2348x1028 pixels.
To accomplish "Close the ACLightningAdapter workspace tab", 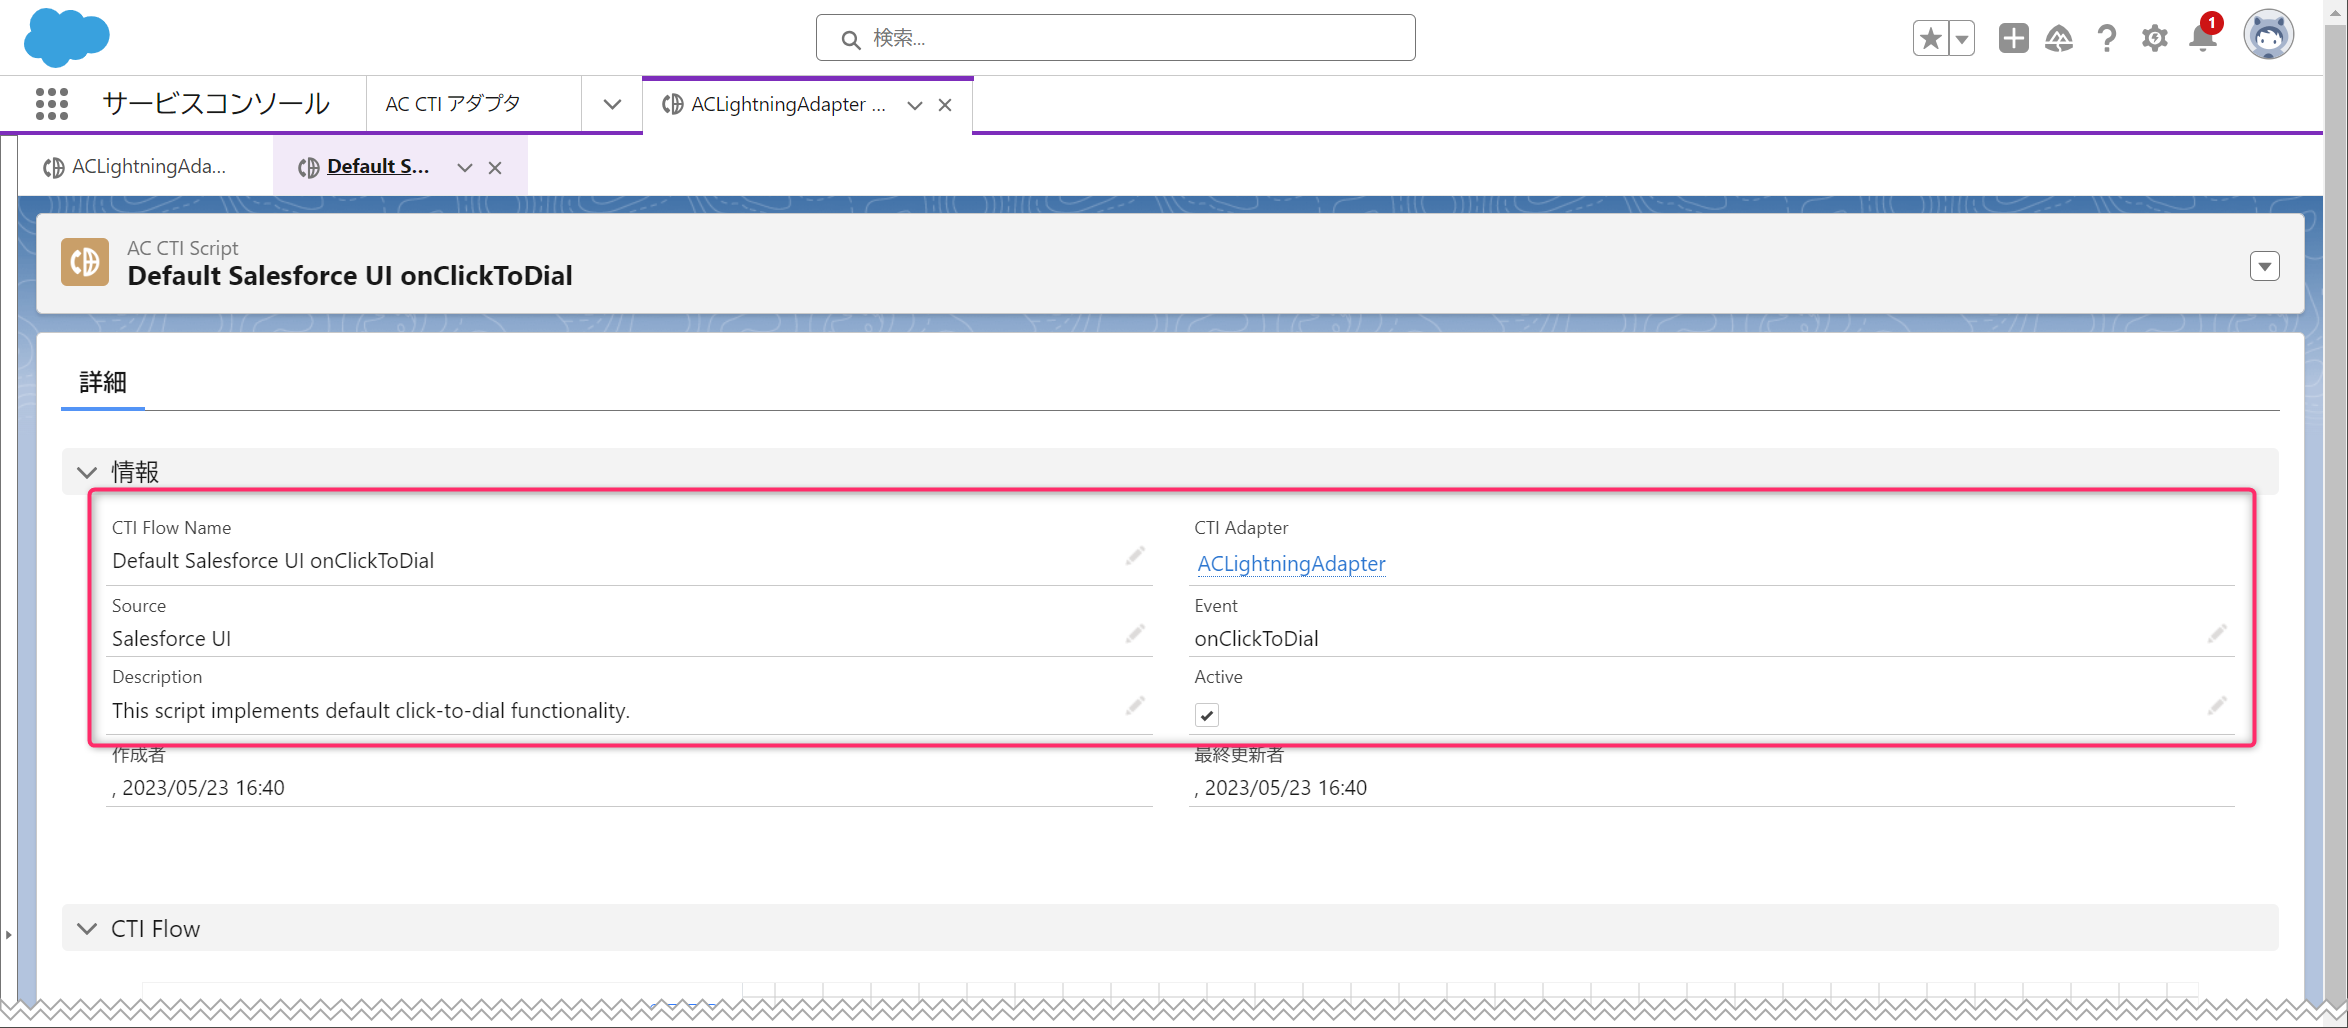I will tap(945, 105).
